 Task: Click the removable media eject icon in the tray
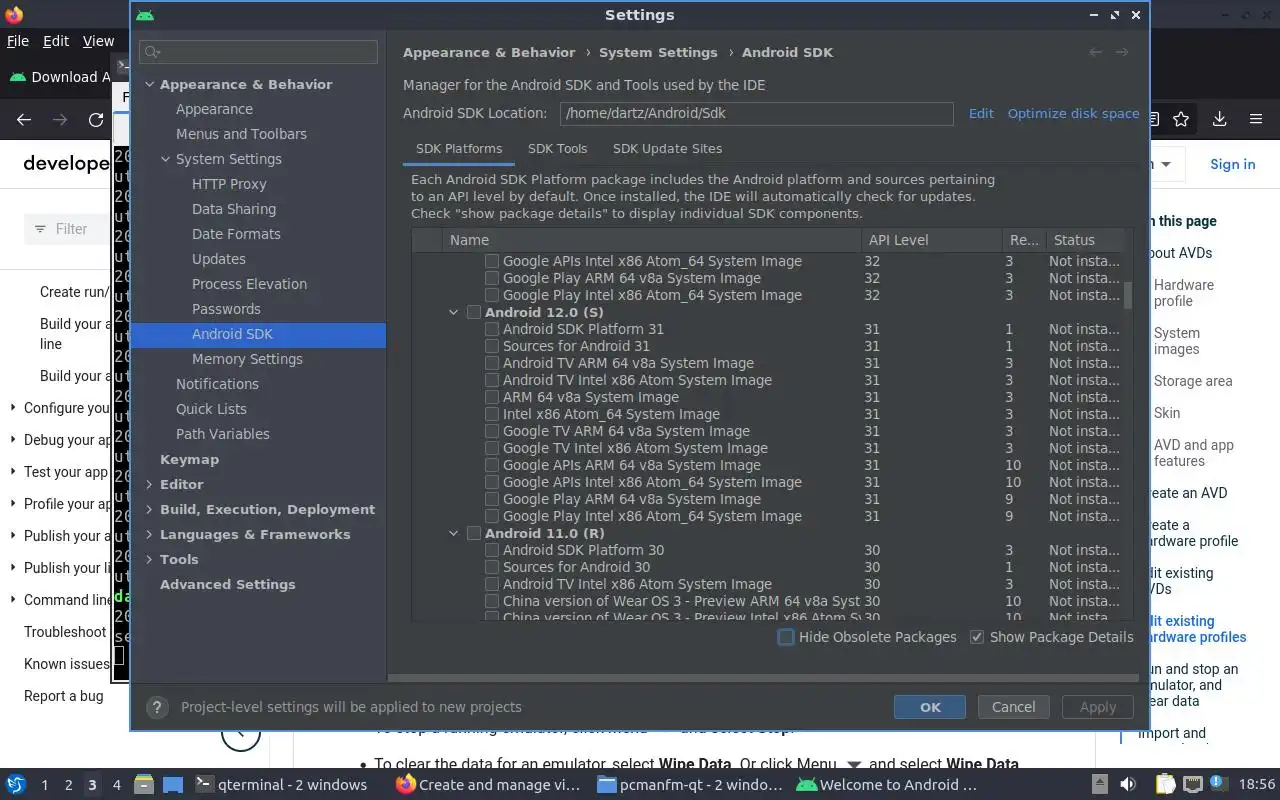[x=1099, y=785]
